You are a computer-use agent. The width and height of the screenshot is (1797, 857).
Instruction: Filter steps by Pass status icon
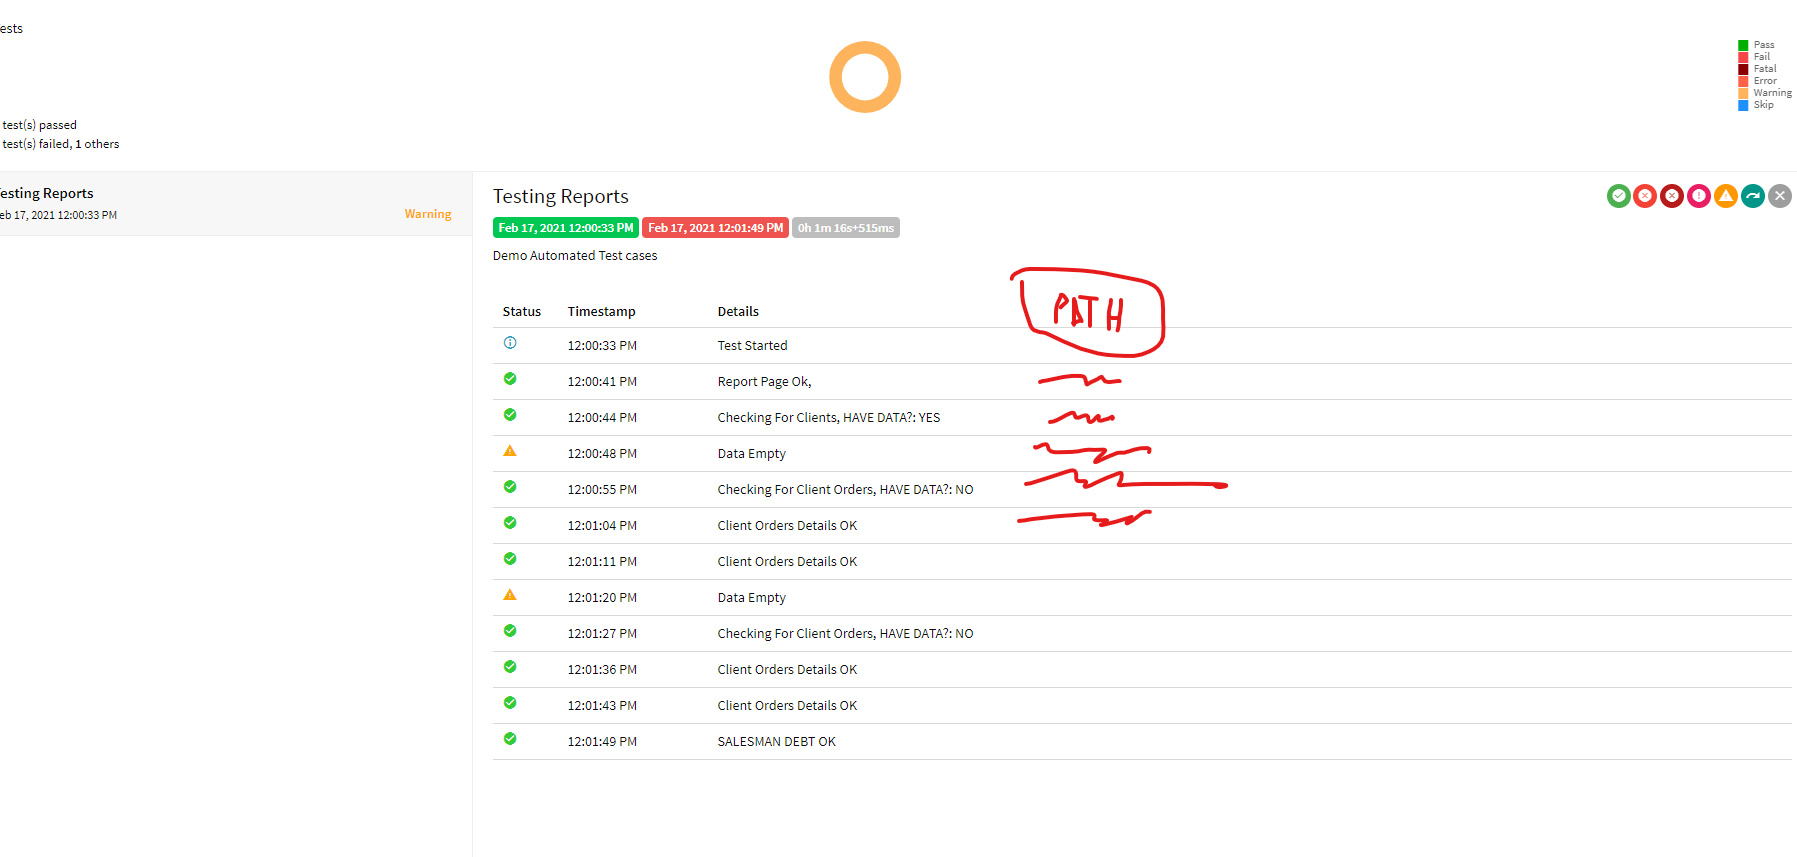(1618, 196)
